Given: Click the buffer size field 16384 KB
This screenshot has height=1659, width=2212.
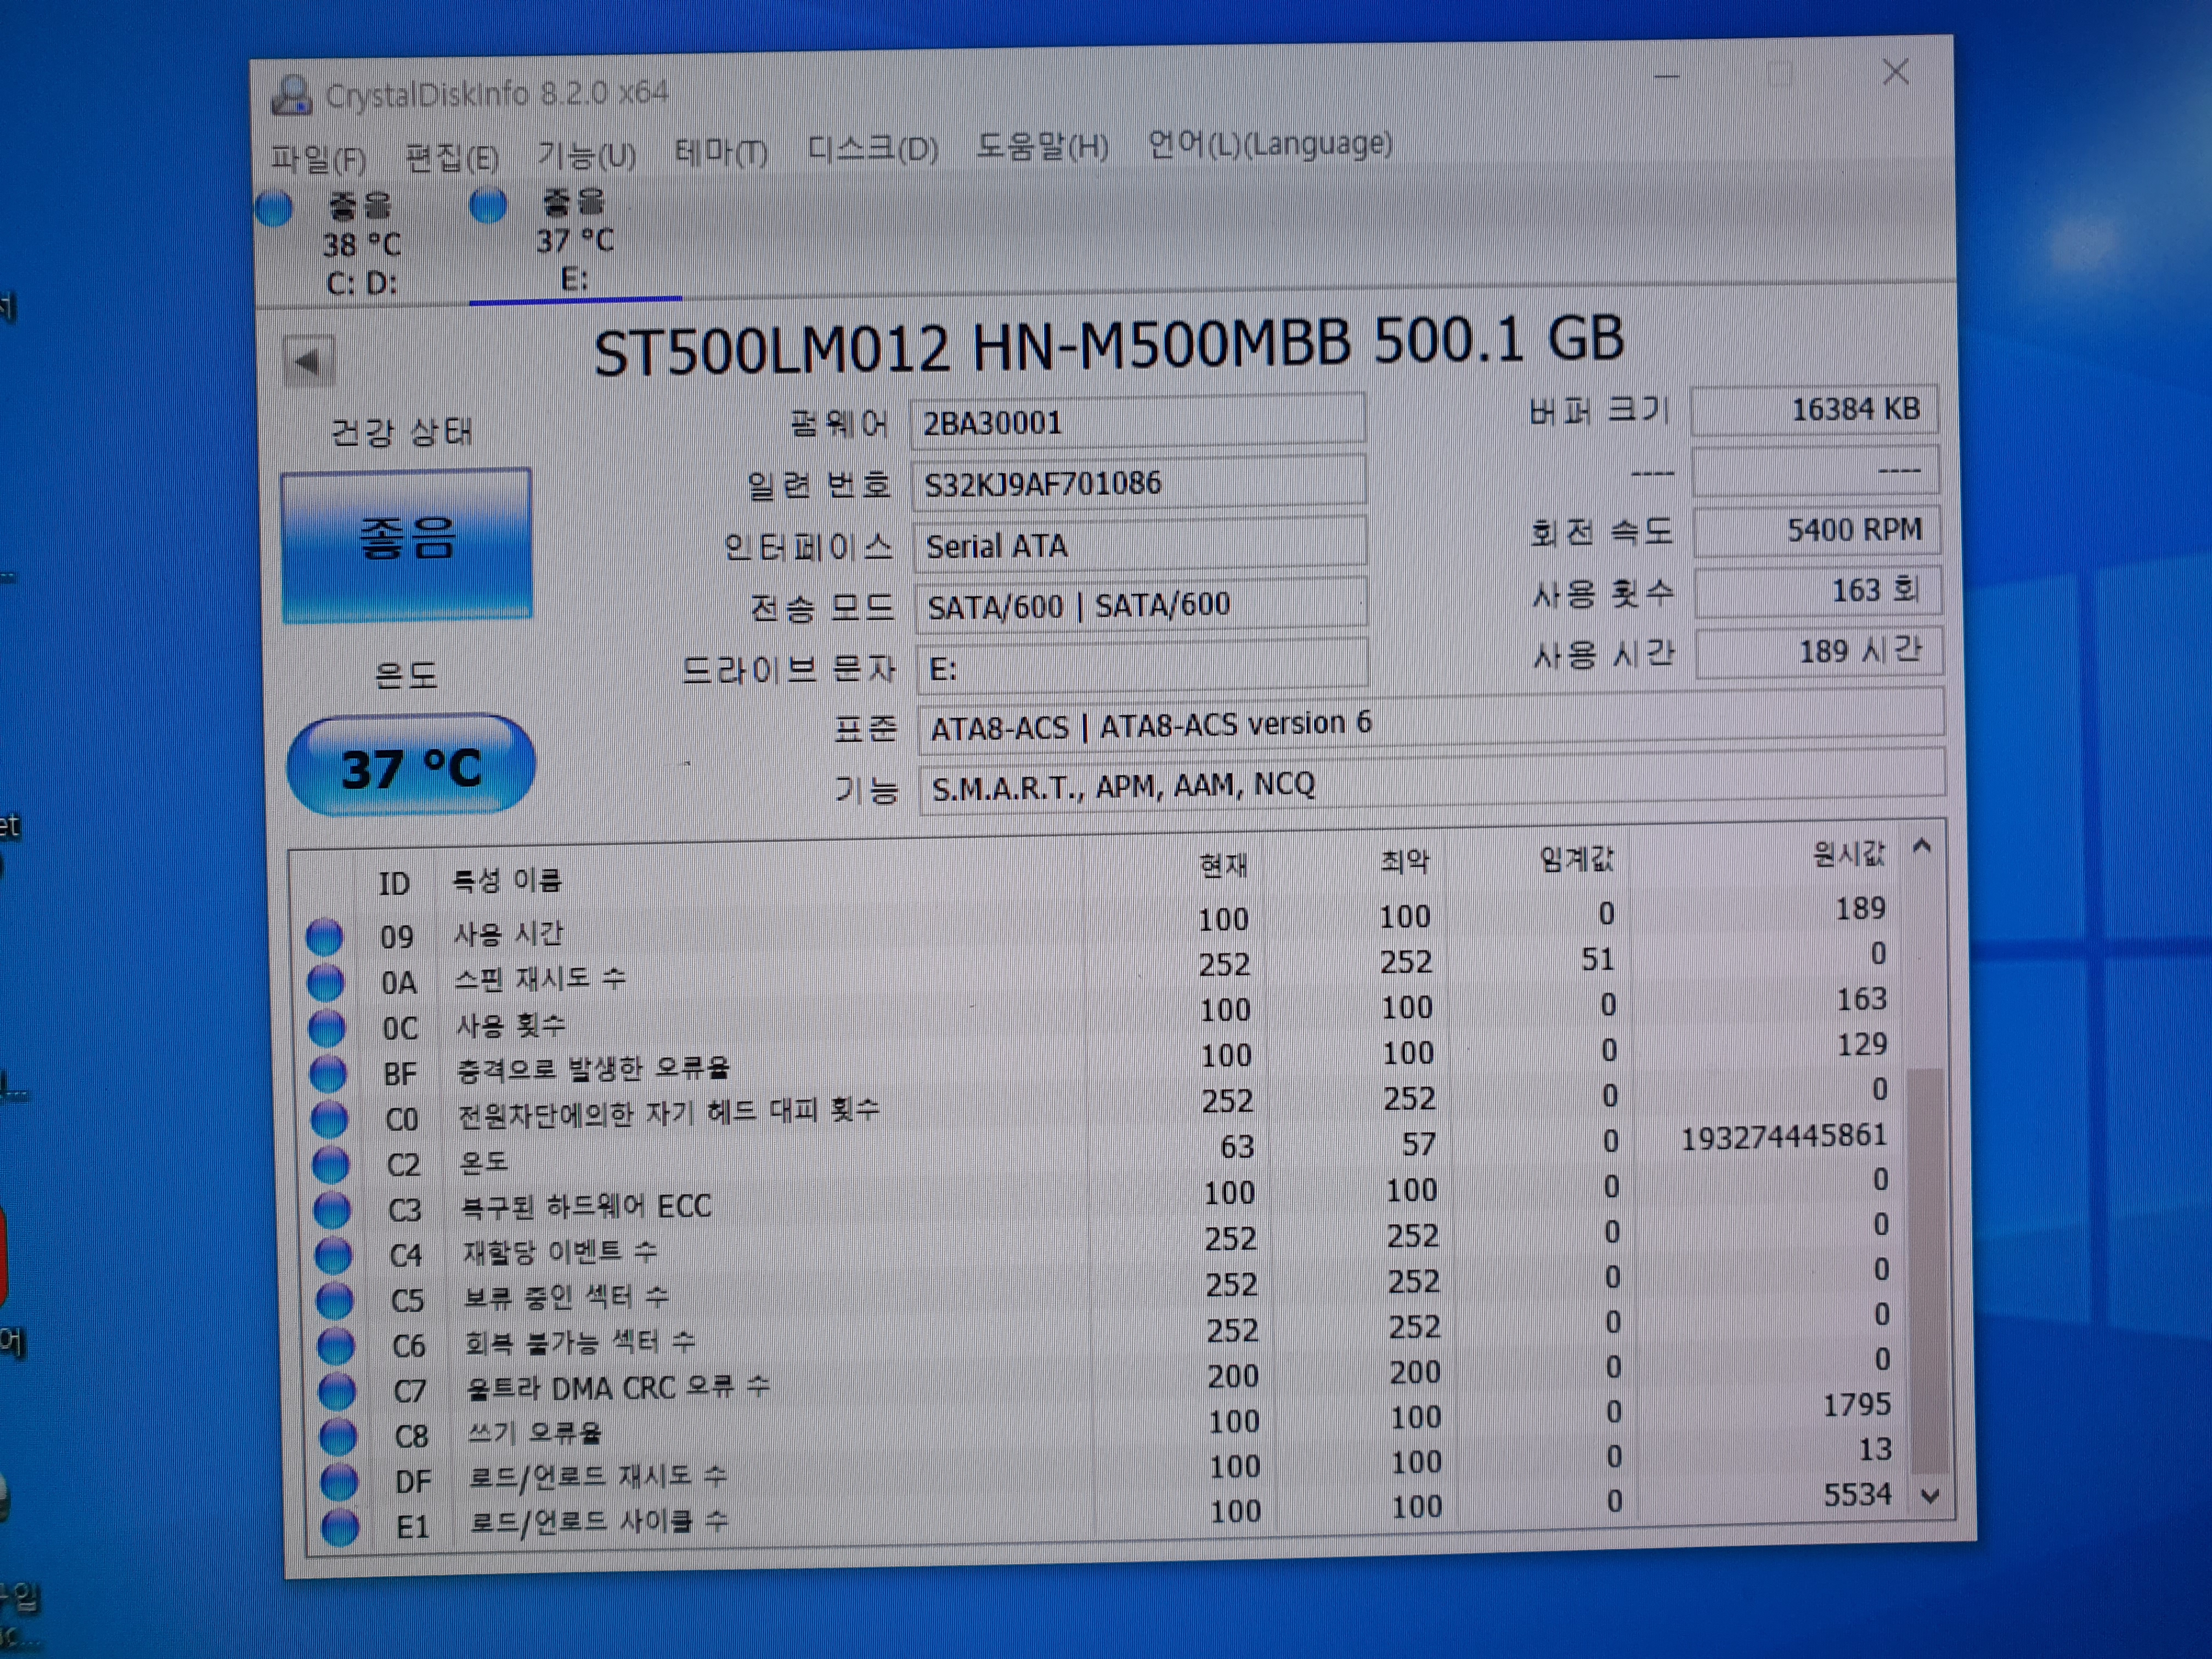Looking at the screenshot, I should (x=1815, y=410).
